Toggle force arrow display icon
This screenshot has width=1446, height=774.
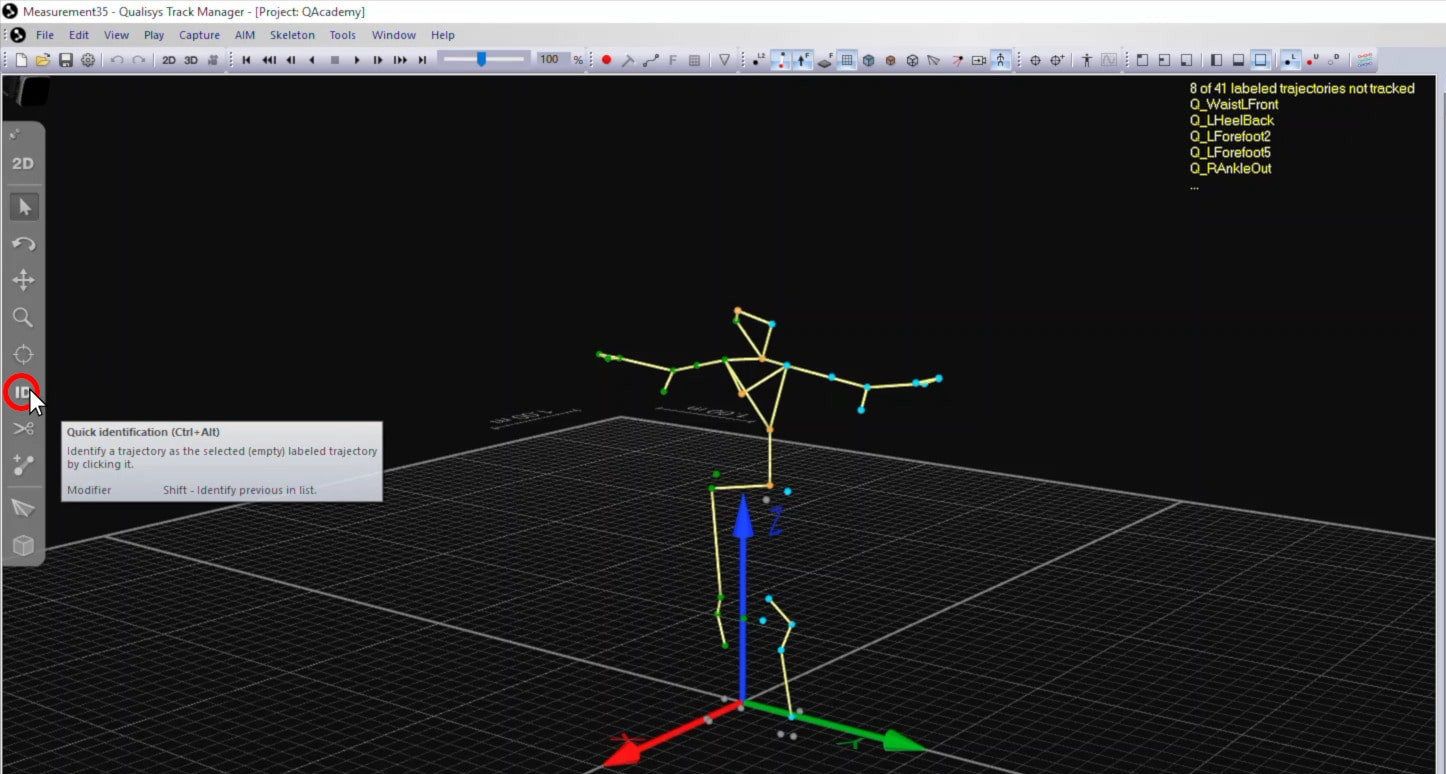(803, 60)
